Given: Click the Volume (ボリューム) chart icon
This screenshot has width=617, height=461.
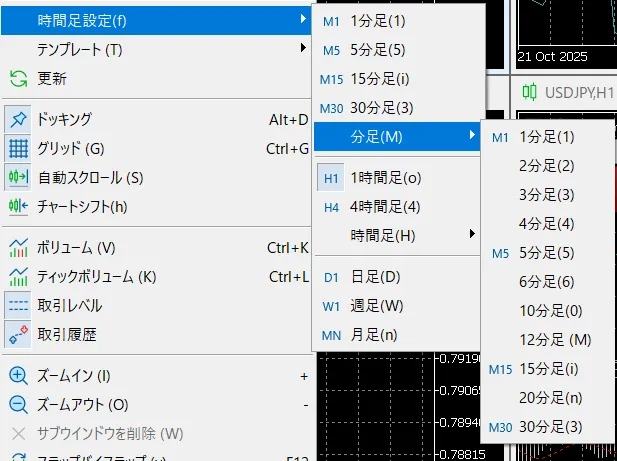Looking at the screenshot, I should pos(18,248).
